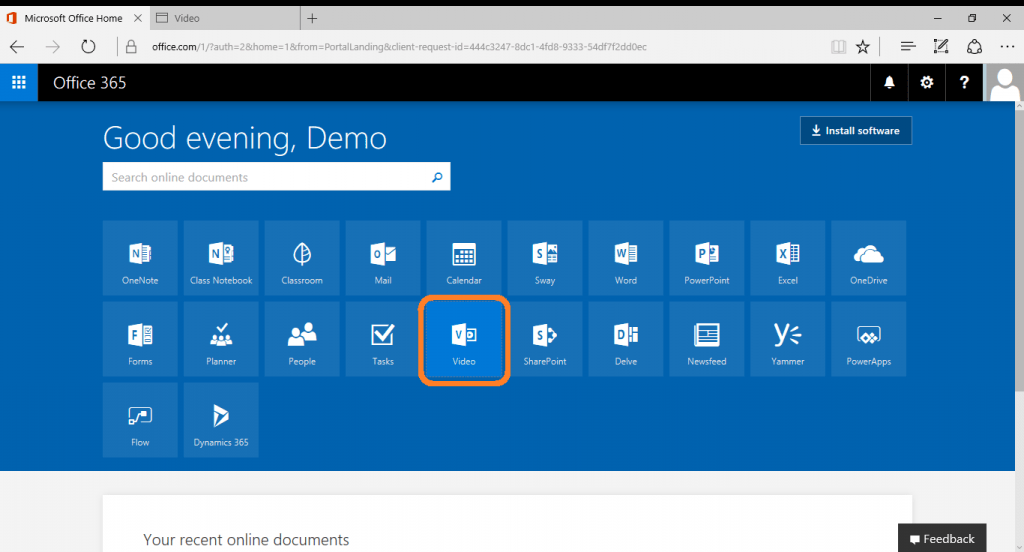Click the Install software button
This screenshot has width=1024, height=552.
856,131
